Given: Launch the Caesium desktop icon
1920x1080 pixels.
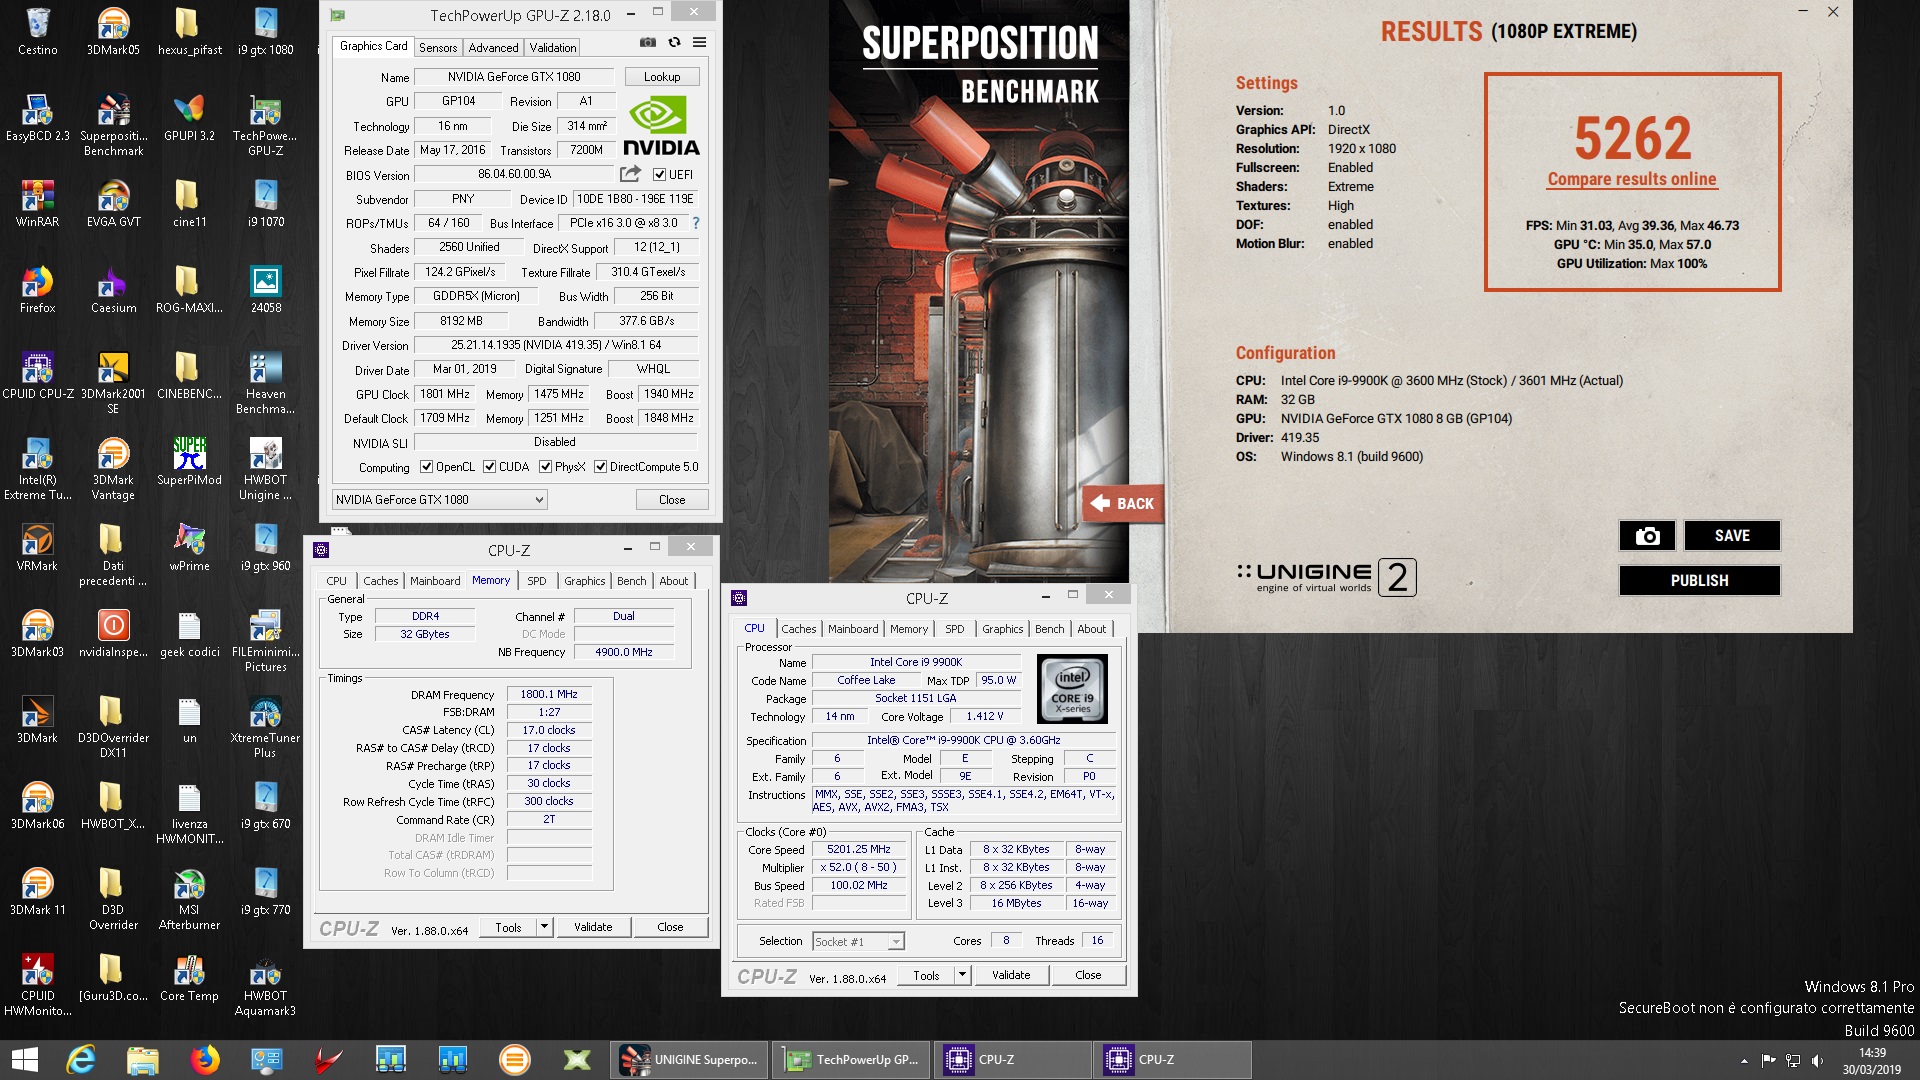Looking at the screenshot, I should pos(113,289).
